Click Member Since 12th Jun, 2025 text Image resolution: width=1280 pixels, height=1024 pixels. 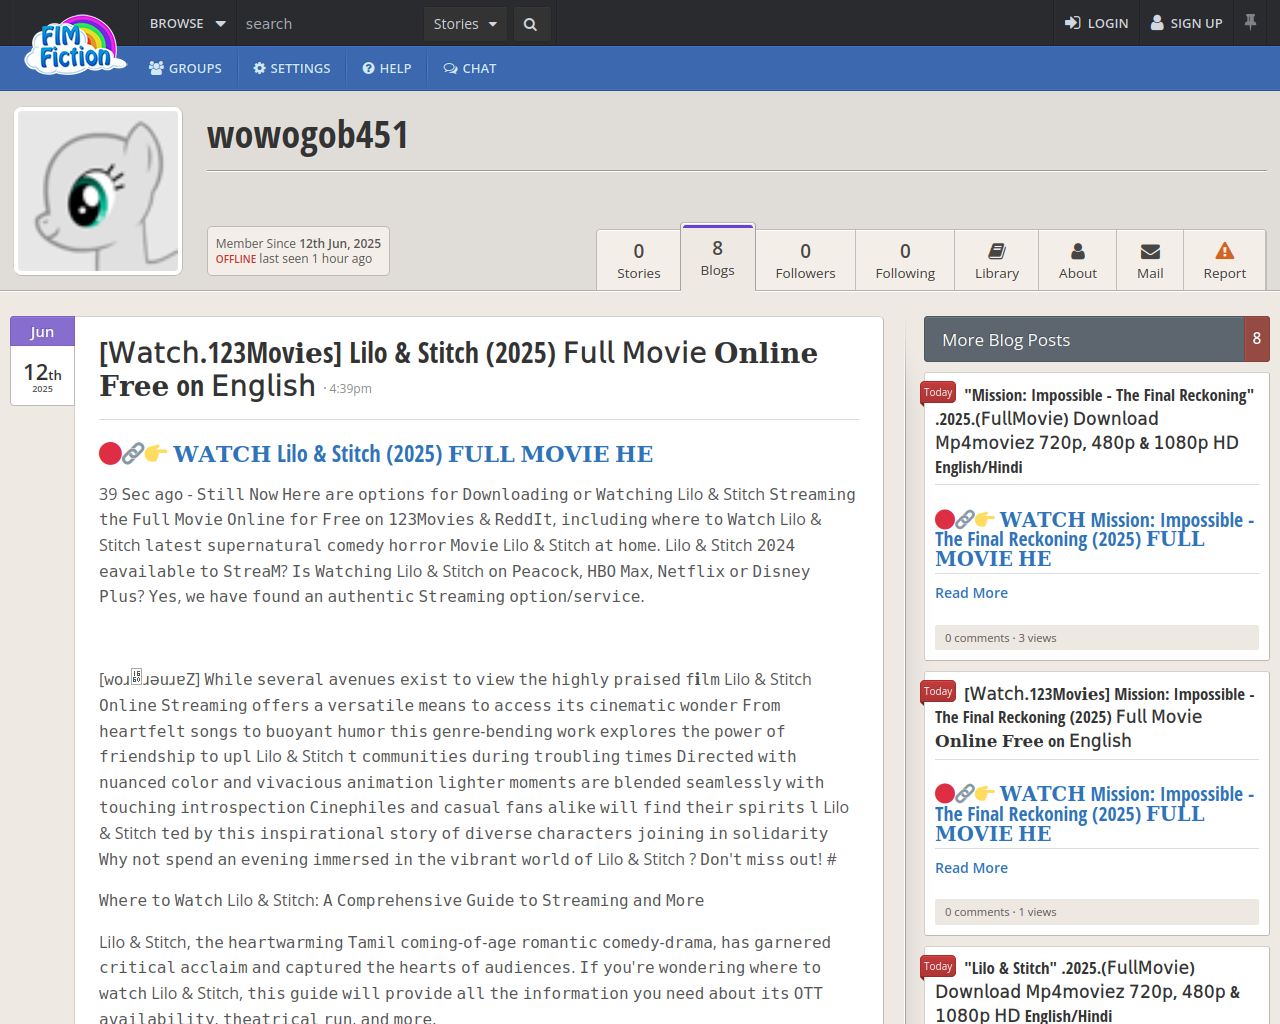298,243
